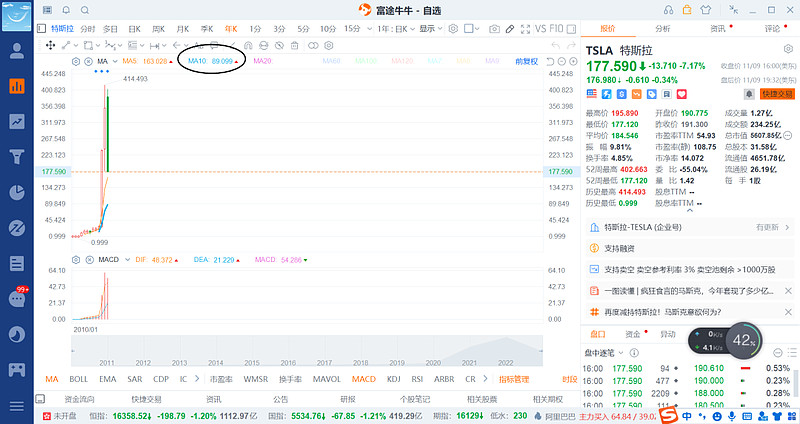Switch to 日K chart period tab
The width and height of the screenshot is (800, 424).
[134, 29]
